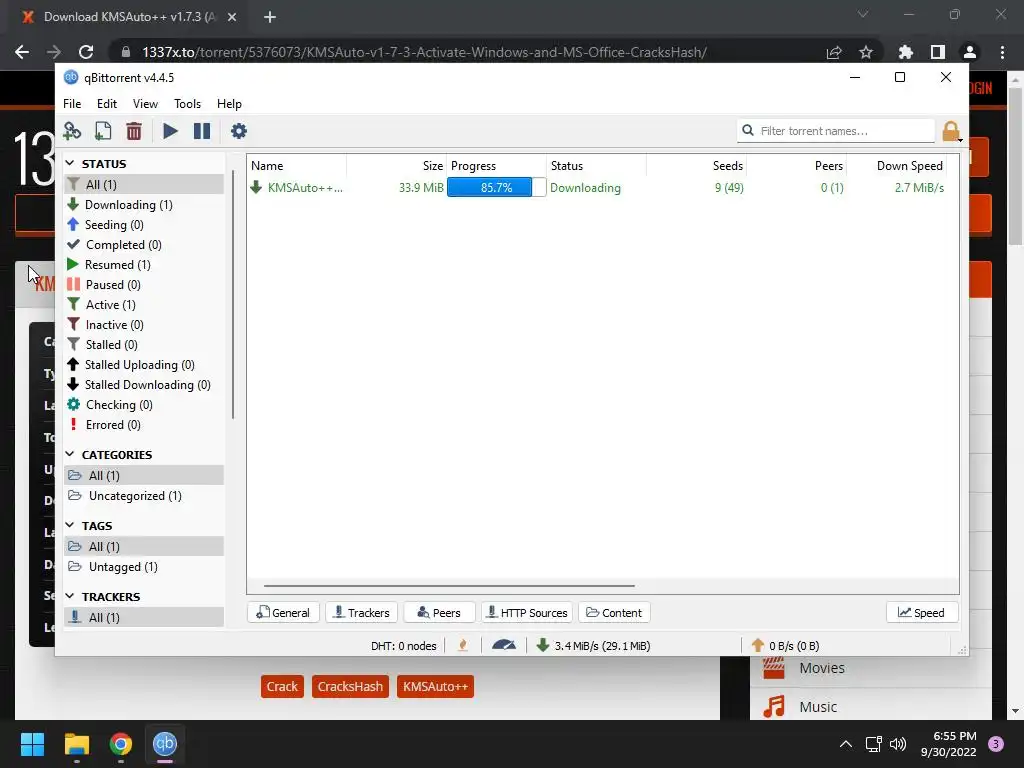Collapse the STATUS section chevron
This screenshot has height=768, width=1024.
tap(70, 163)
